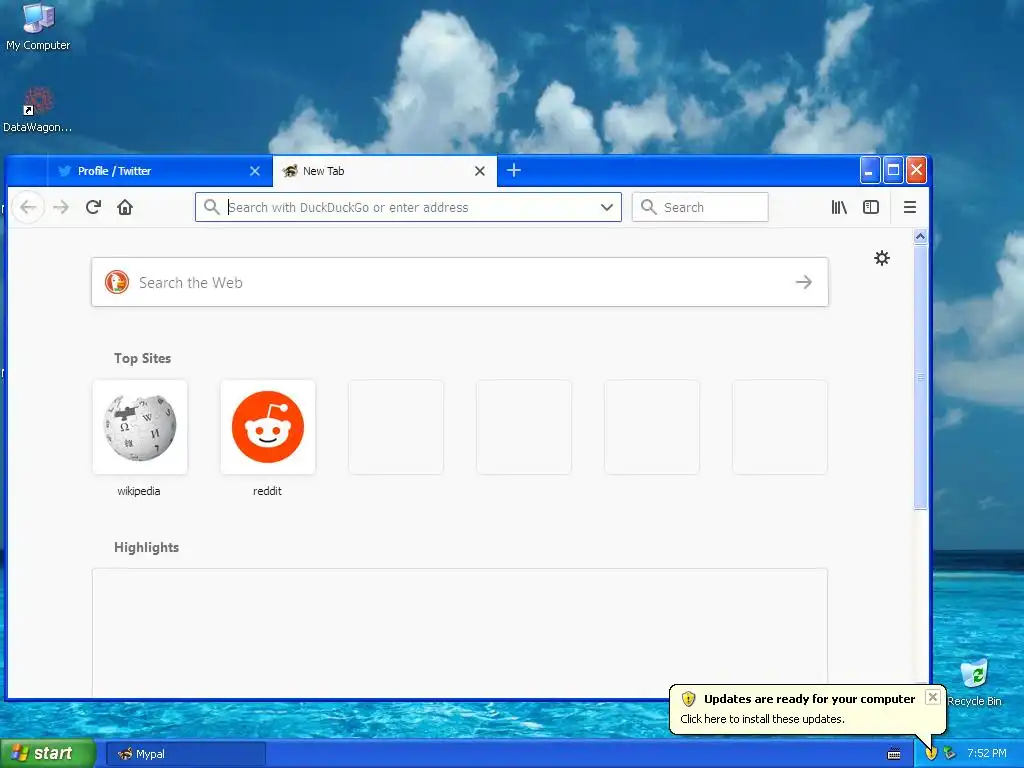Image resolution: width=1024 pixels, height=768 pixels.
Task: Open new tab page settings gear
Action: [882, 258]
